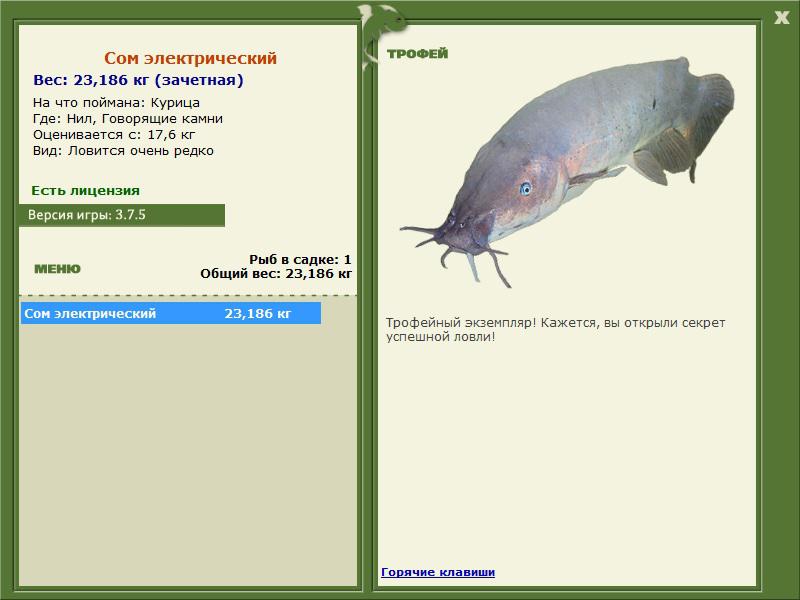800x600 pixels.
Task: Open the МЕНЮ button
Action: tap(57, 269)
